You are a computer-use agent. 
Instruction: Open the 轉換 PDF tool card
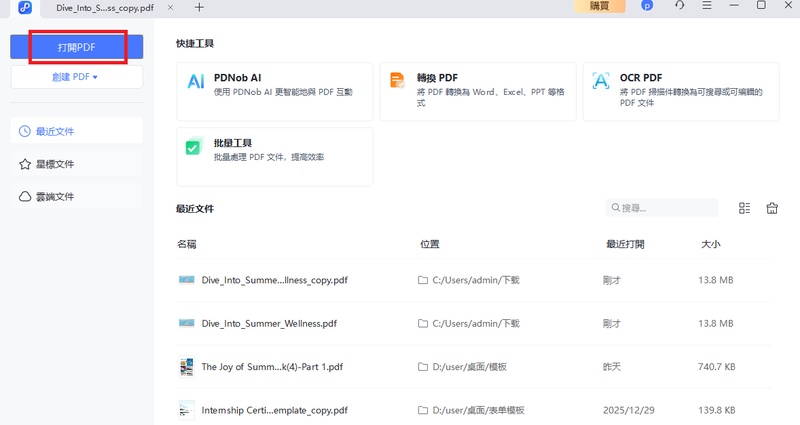point(478,91)
